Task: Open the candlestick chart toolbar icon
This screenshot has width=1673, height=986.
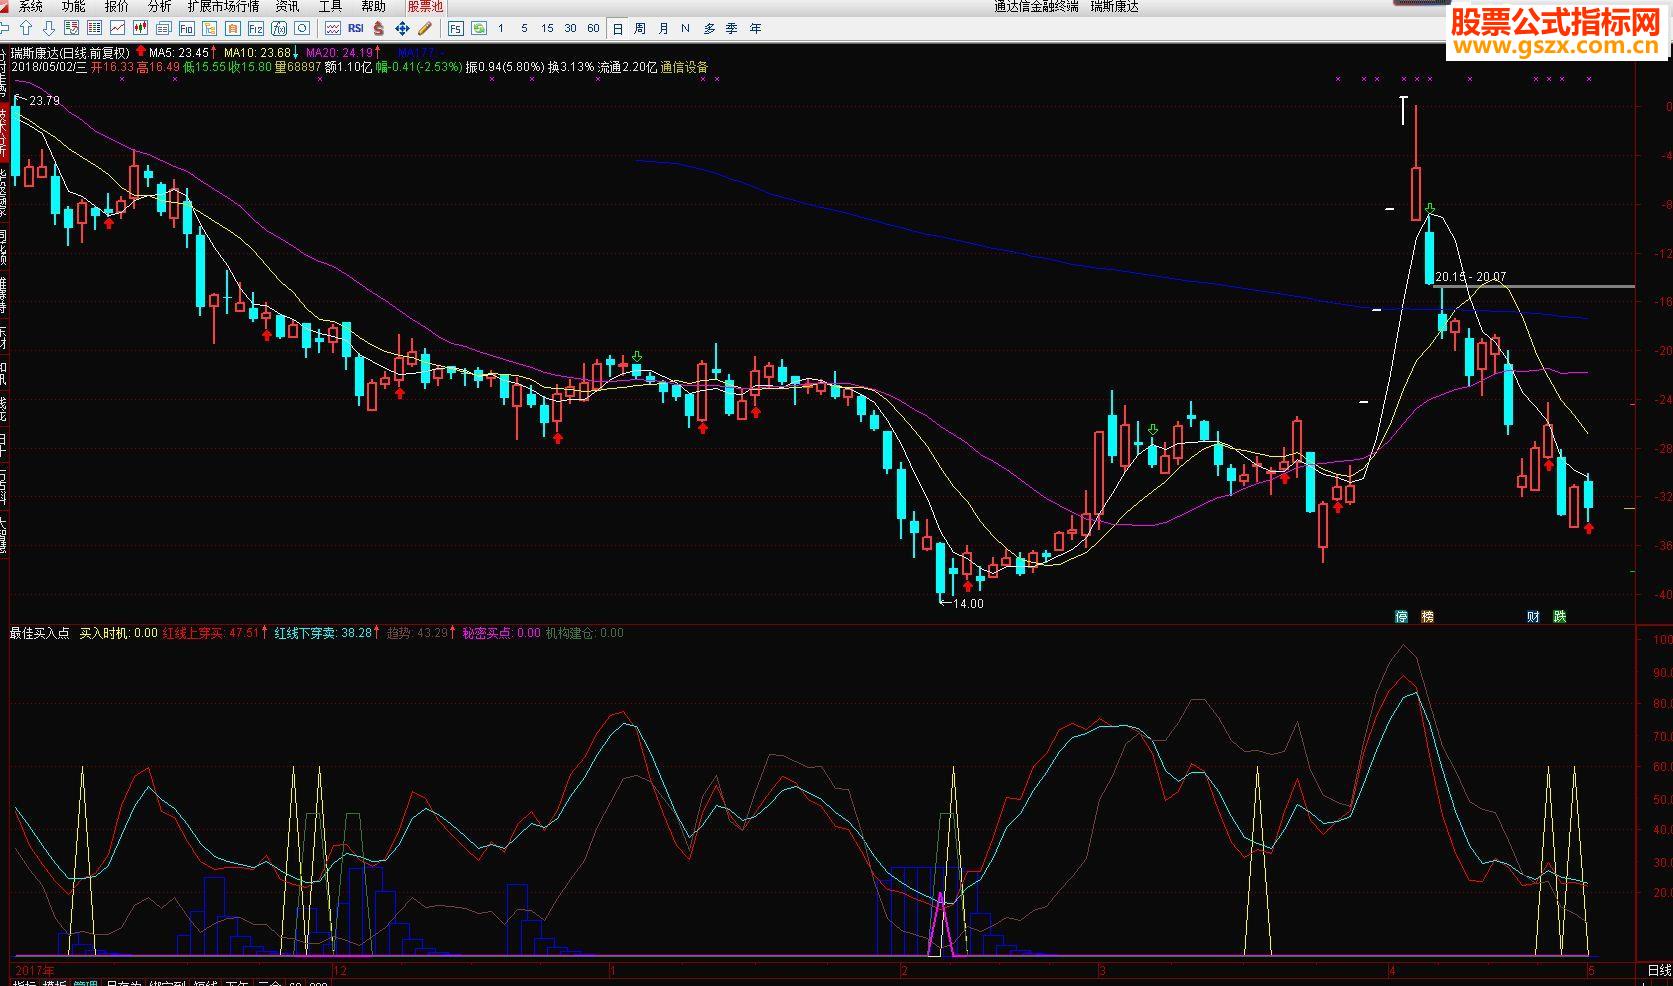Action: point(140,28)
